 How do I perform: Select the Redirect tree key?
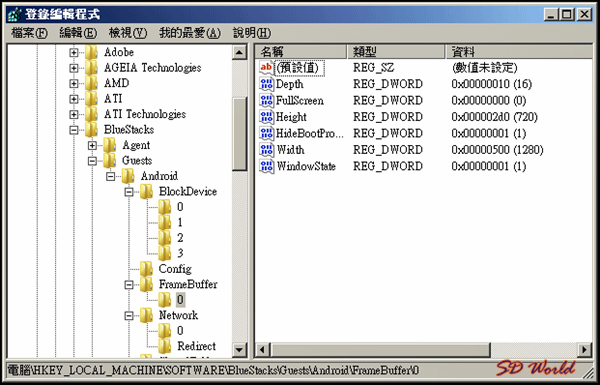tap(196, 346)
